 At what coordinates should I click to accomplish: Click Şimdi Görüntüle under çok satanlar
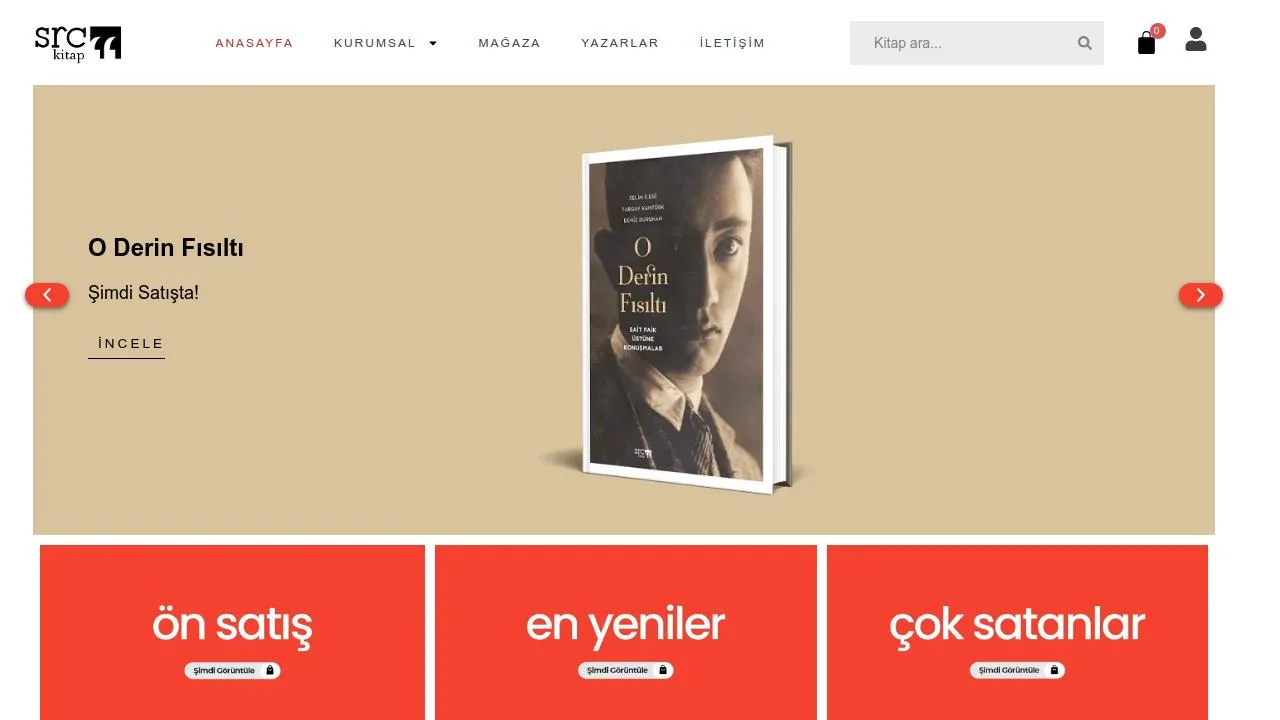pyautogui.click(x=1017, y=670)
